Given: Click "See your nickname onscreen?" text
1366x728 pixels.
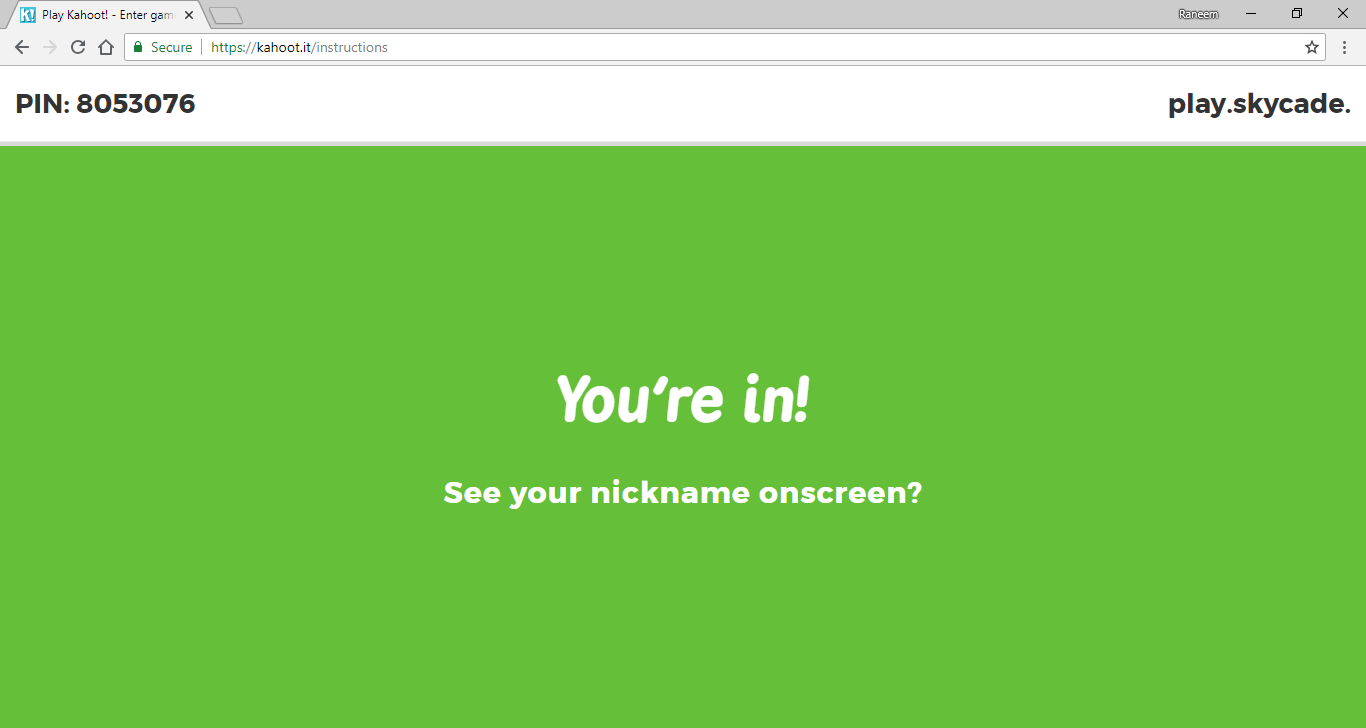Looking at the screenshot, I should point(682,493).
